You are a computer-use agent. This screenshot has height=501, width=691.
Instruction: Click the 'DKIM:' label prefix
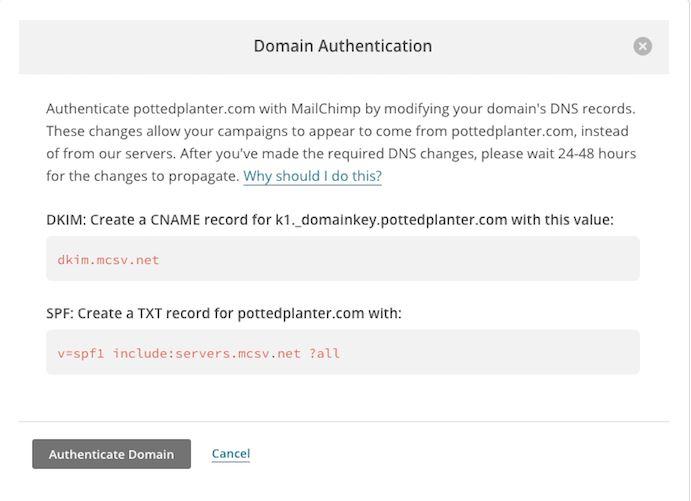tap(66, 219)
